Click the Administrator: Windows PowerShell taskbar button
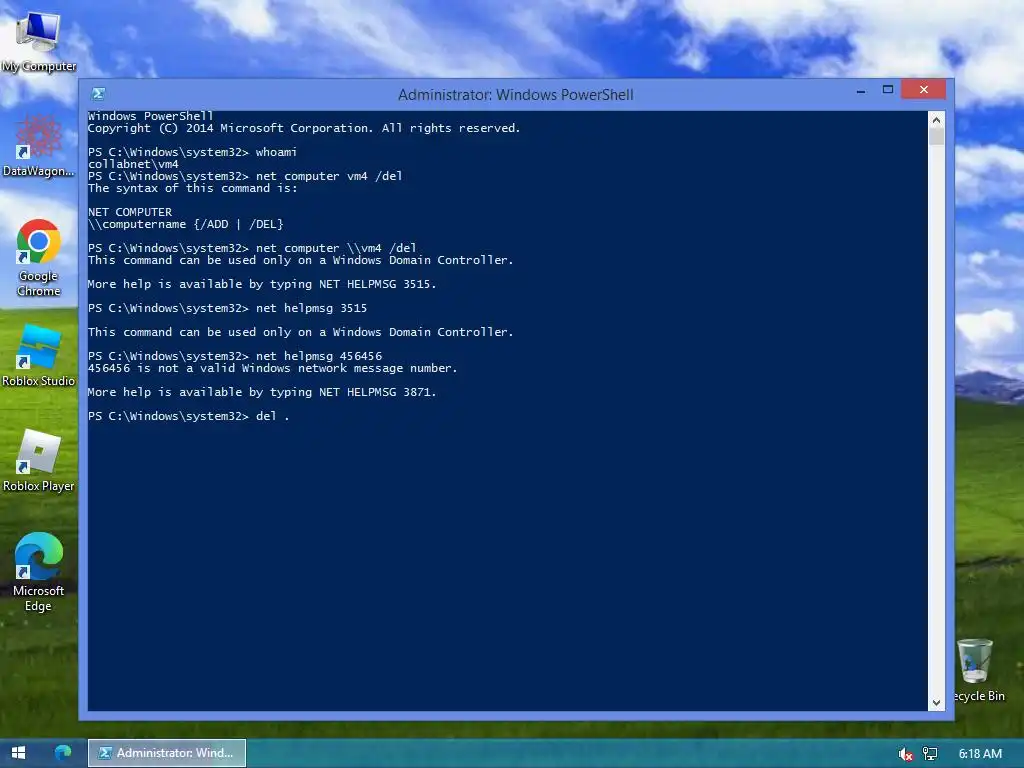 pyautogui.click(x=167, y=753)
